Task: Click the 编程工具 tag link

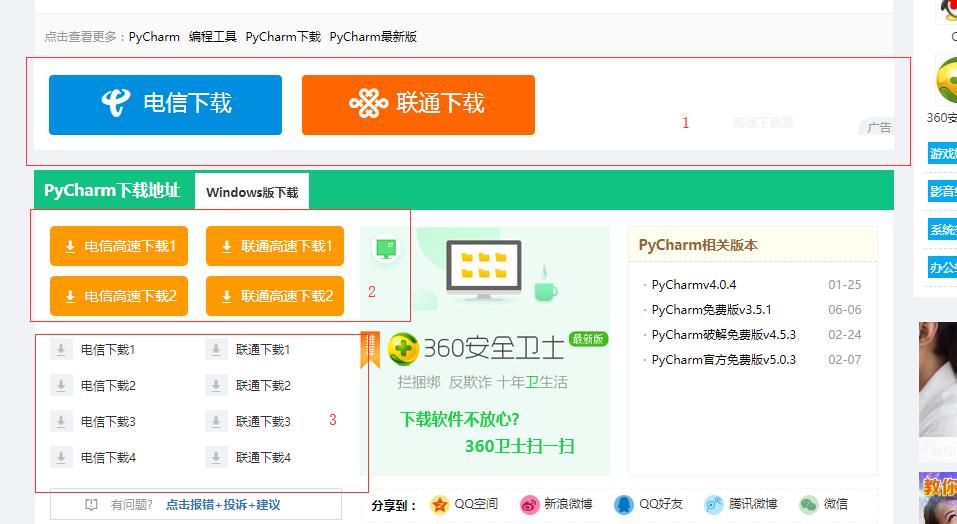Action: [x=212, y=37]
